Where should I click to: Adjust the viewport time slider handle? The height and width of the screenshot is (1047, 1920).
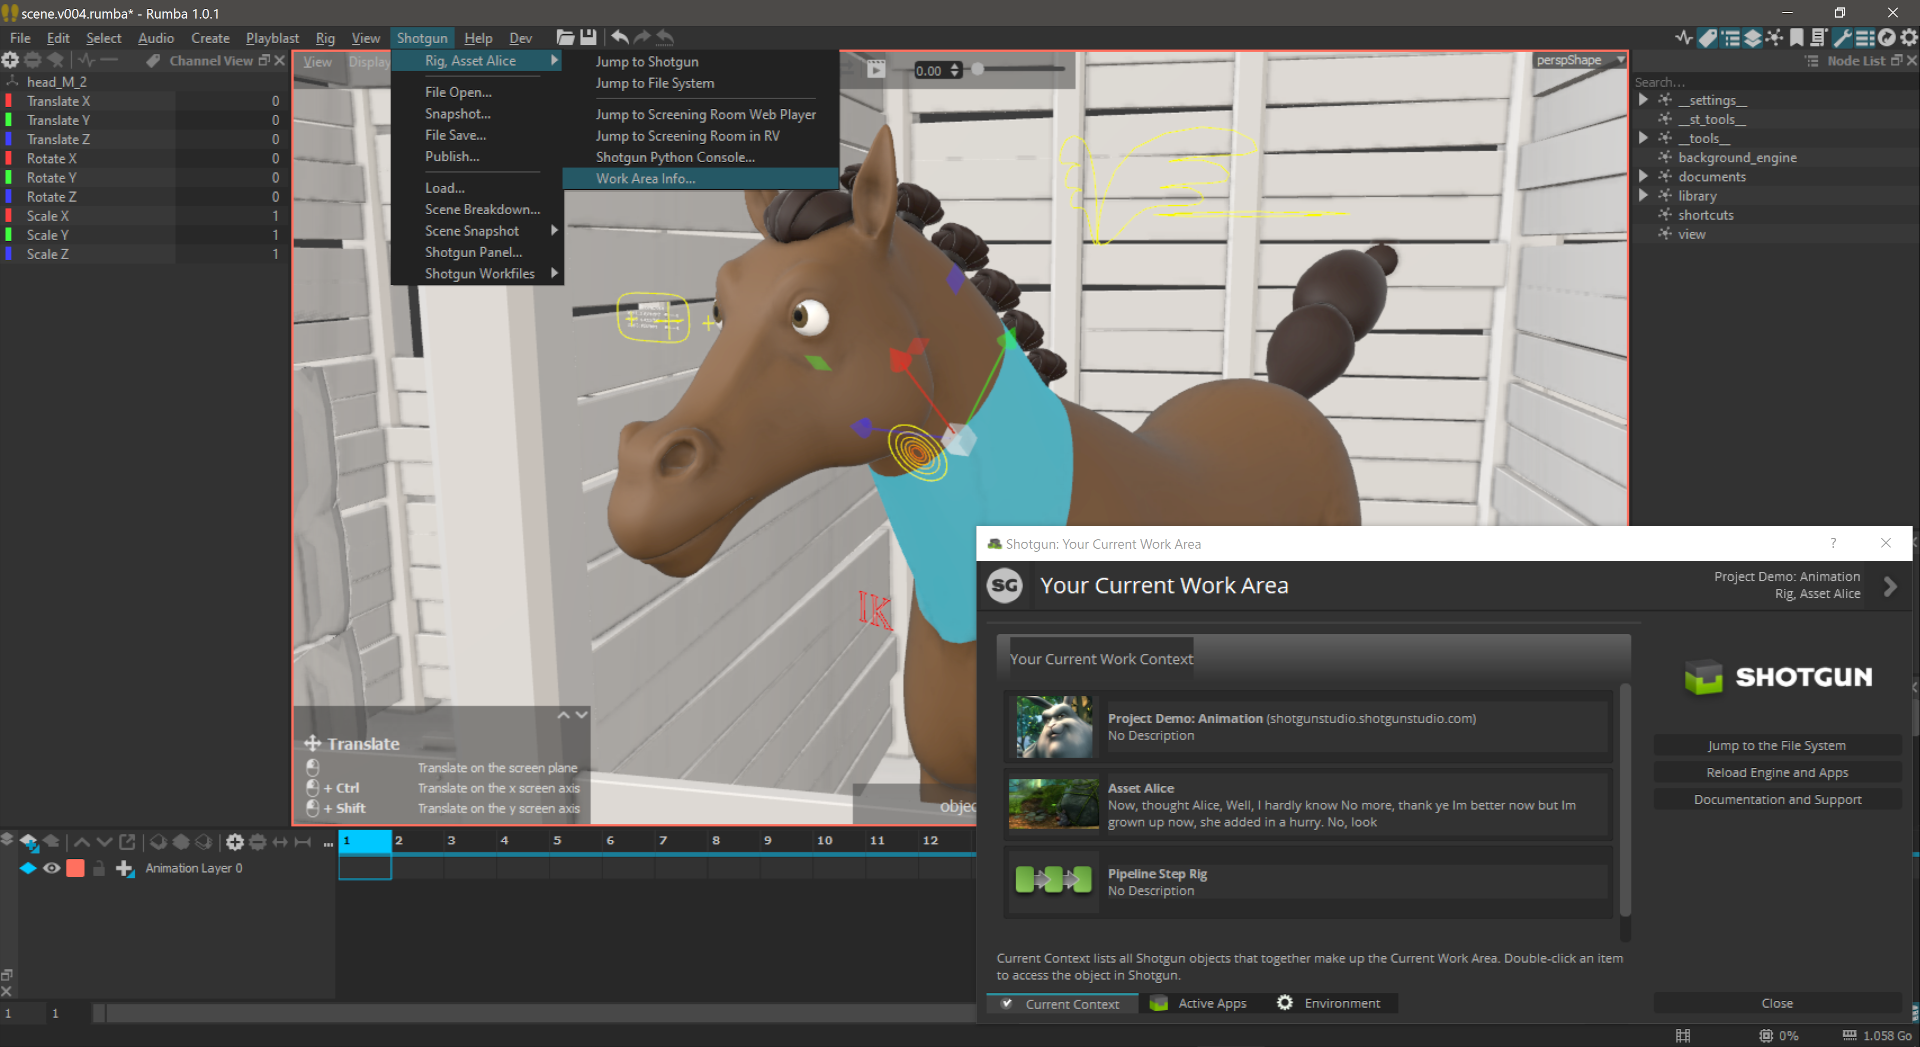pyautogui.click(x=978, y=69)
